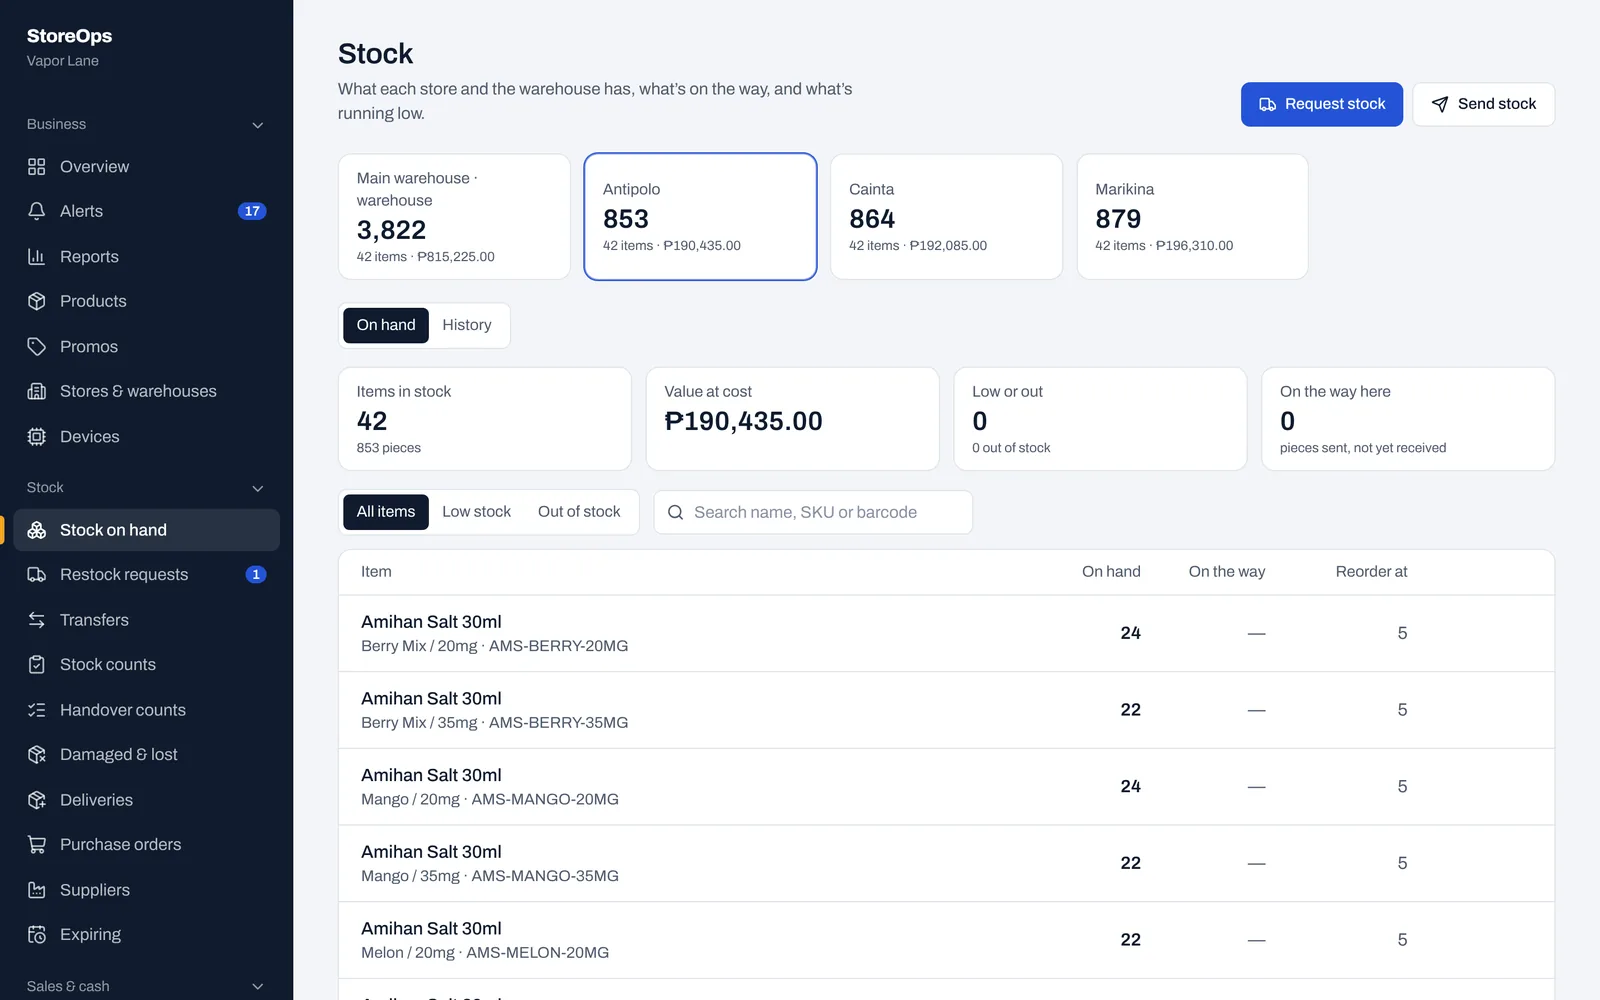Click the Request stock button

point(1322,104)
